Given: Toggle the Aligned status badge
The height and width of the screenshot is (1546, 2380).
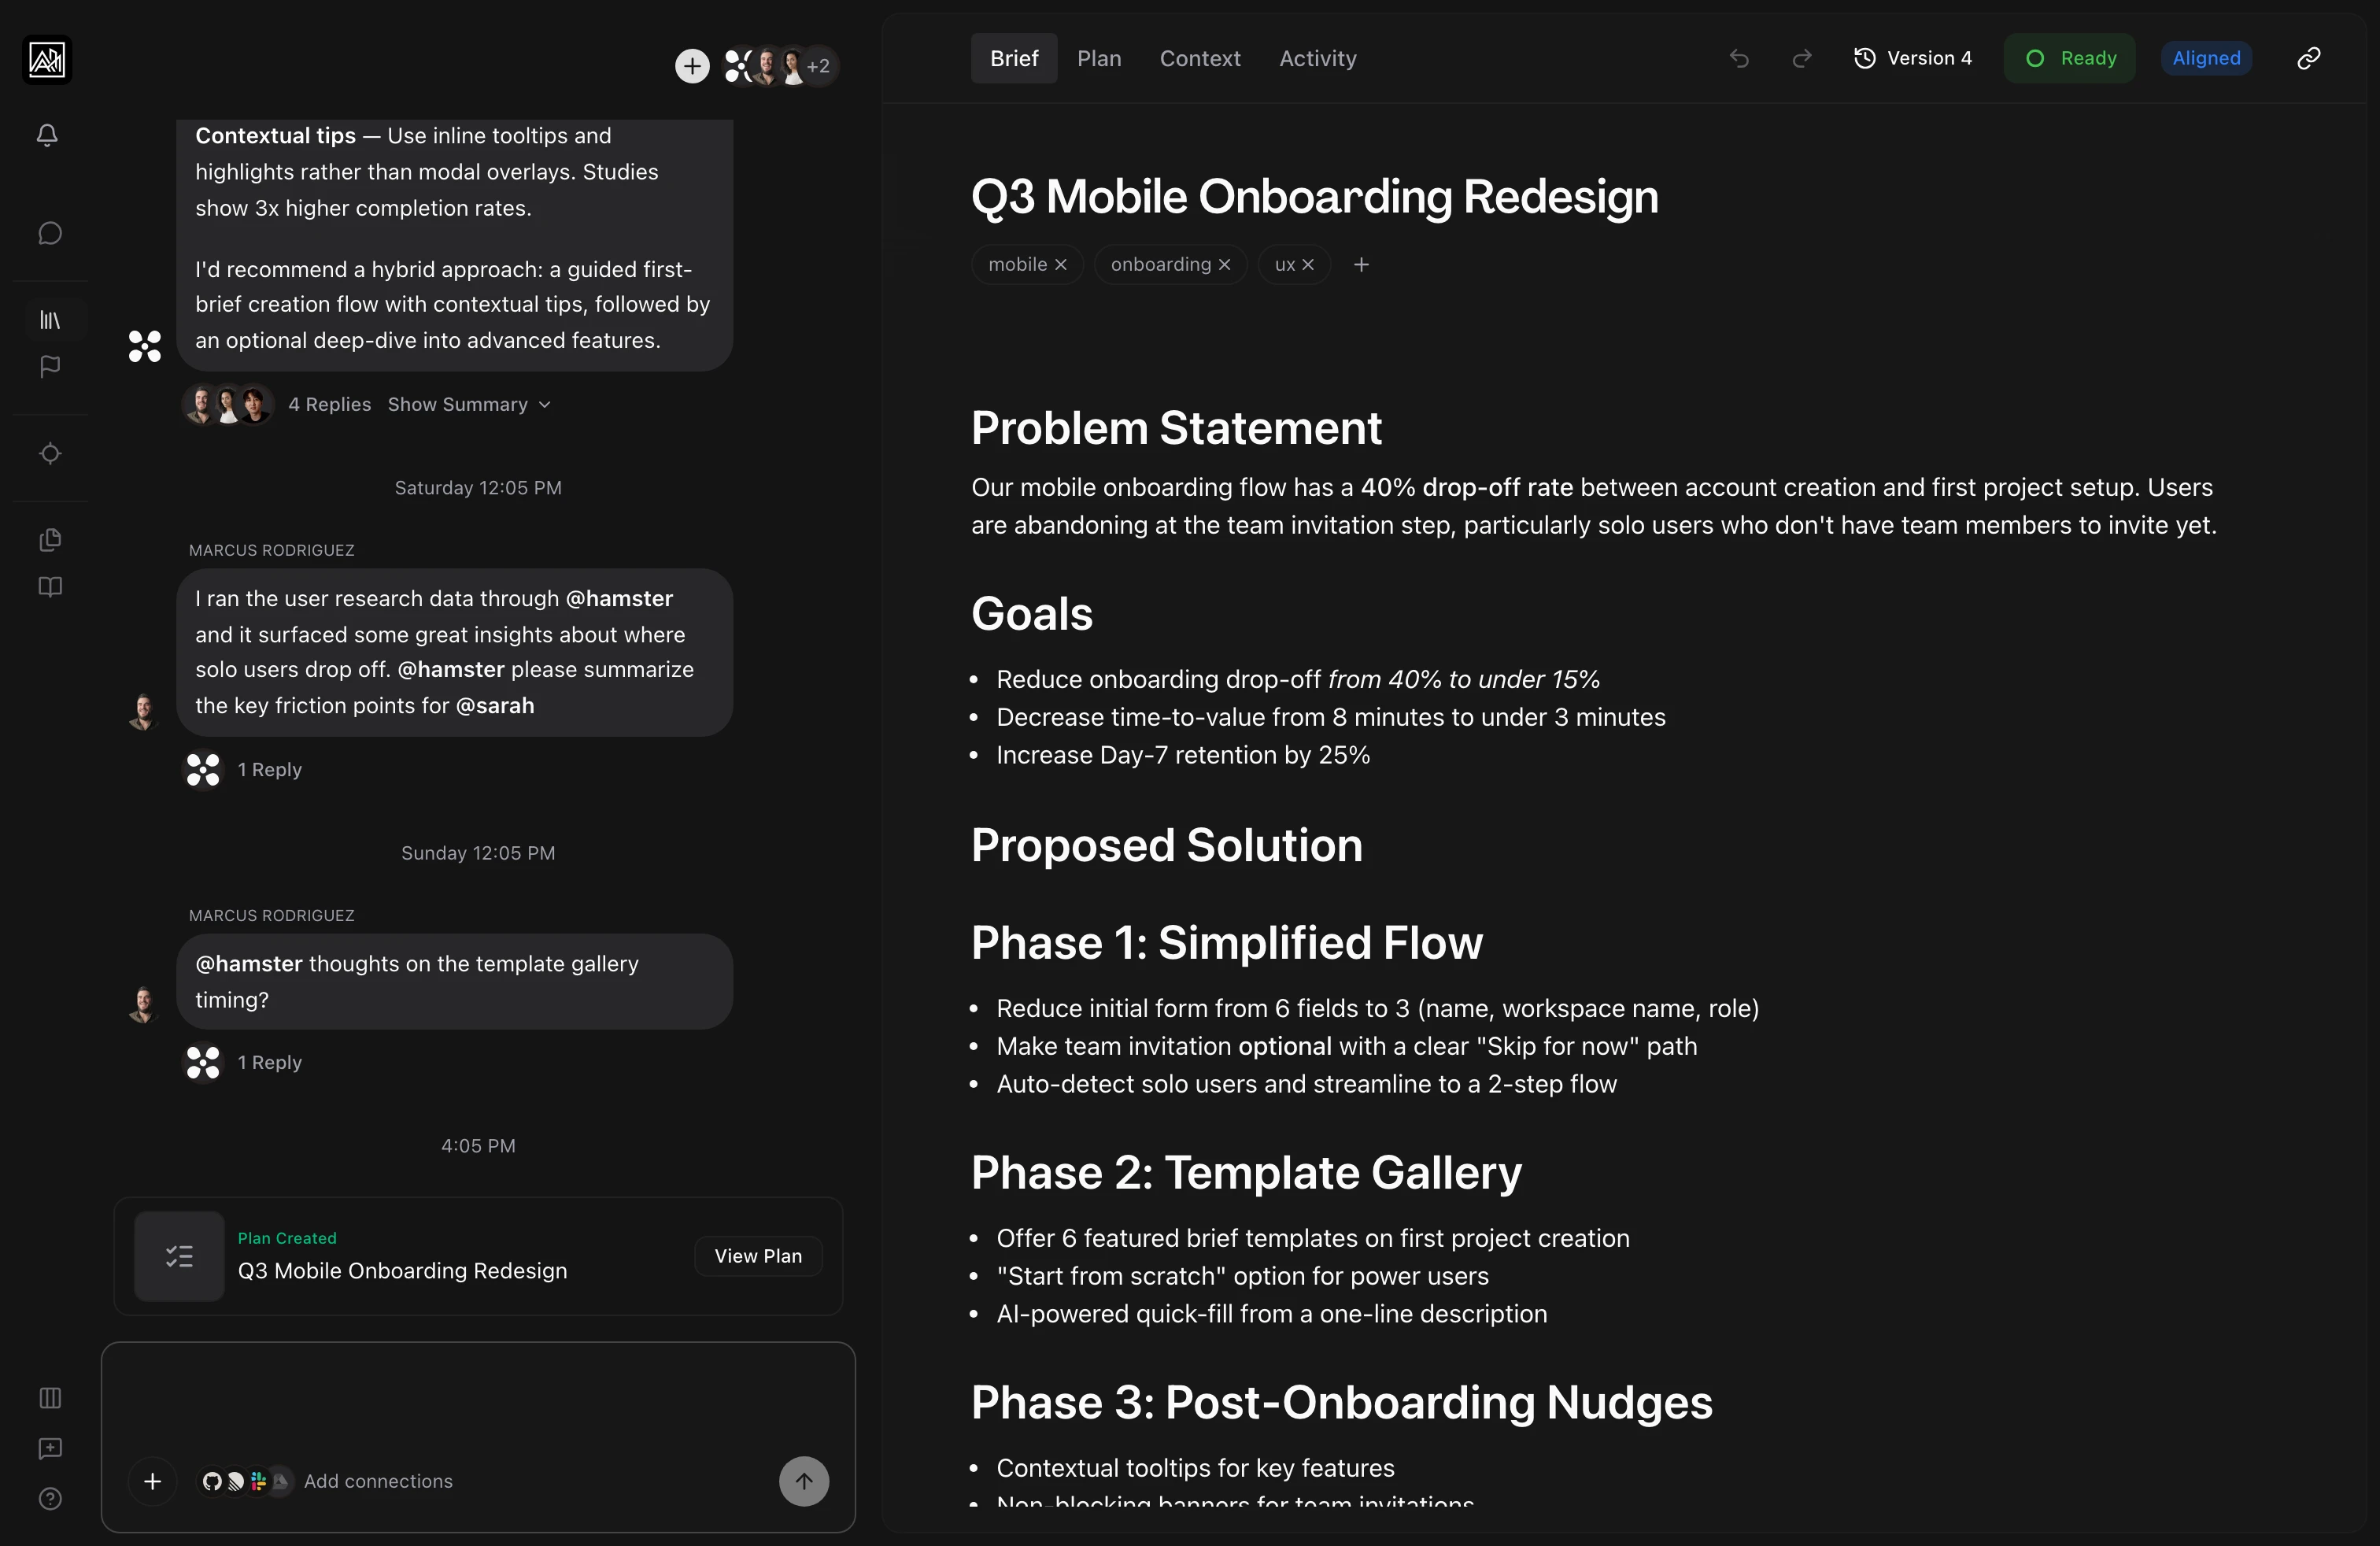Looking at the screenshot, I should 2206,58.
